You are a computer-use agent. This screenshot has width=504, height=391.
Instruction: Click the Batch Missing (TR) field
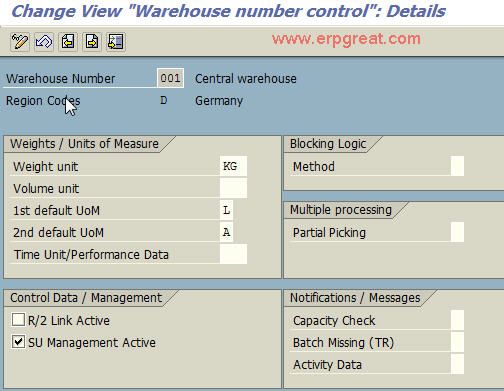[457, 342]
